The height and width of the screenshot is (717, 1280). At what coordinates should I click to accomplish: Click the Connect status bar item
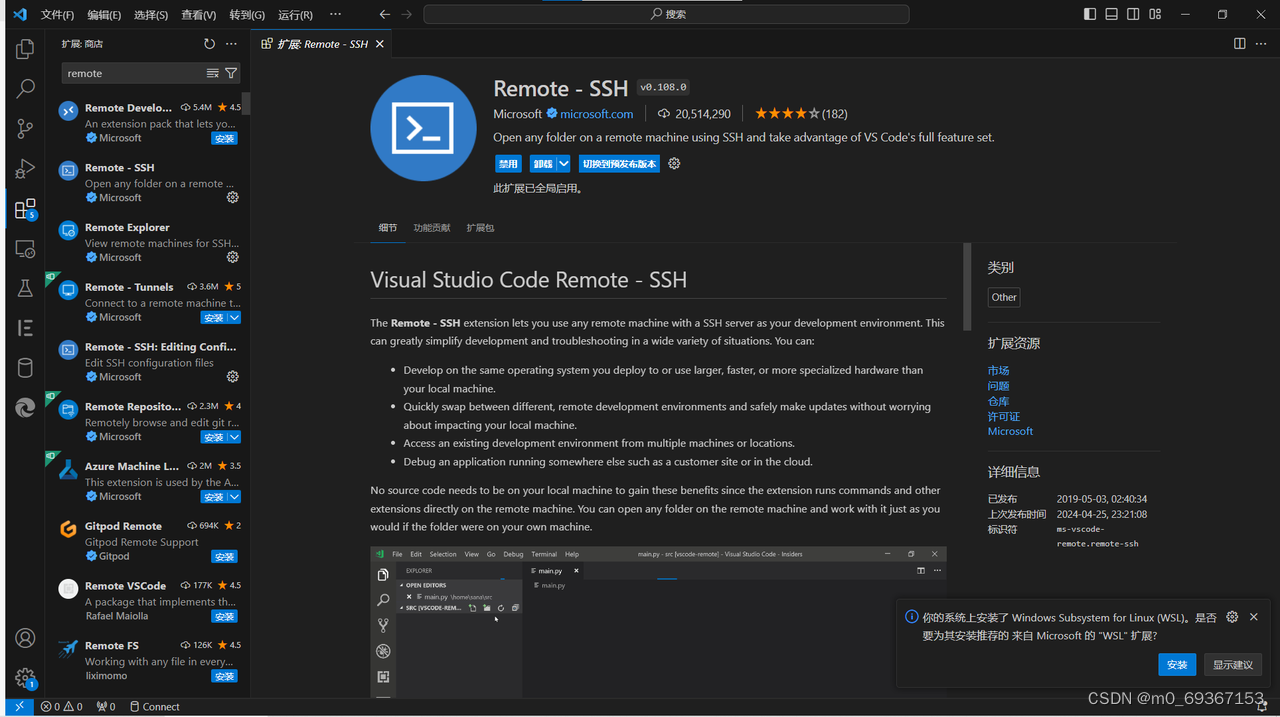pos(155,706)
